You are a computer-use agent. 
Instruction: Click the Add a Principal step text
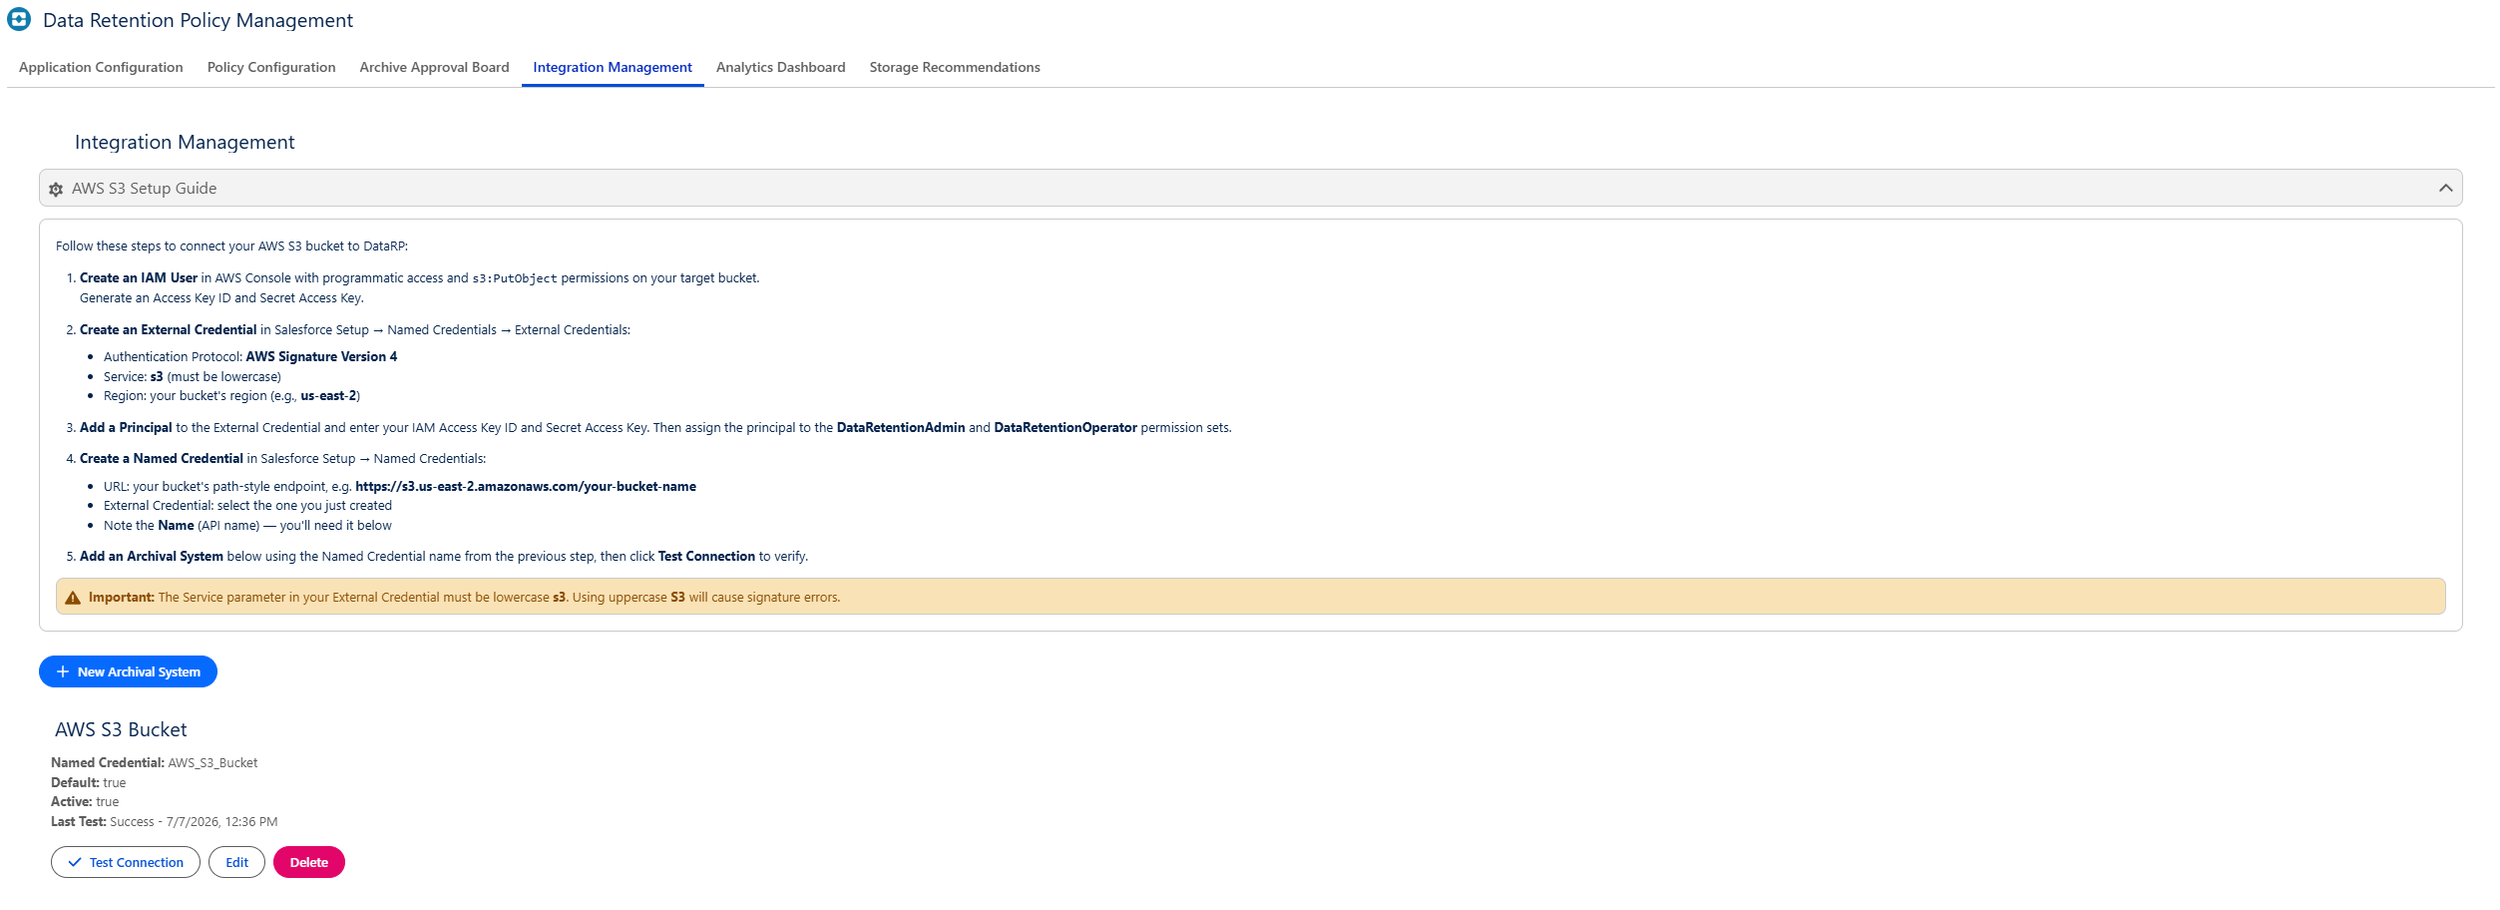(126, 428)
